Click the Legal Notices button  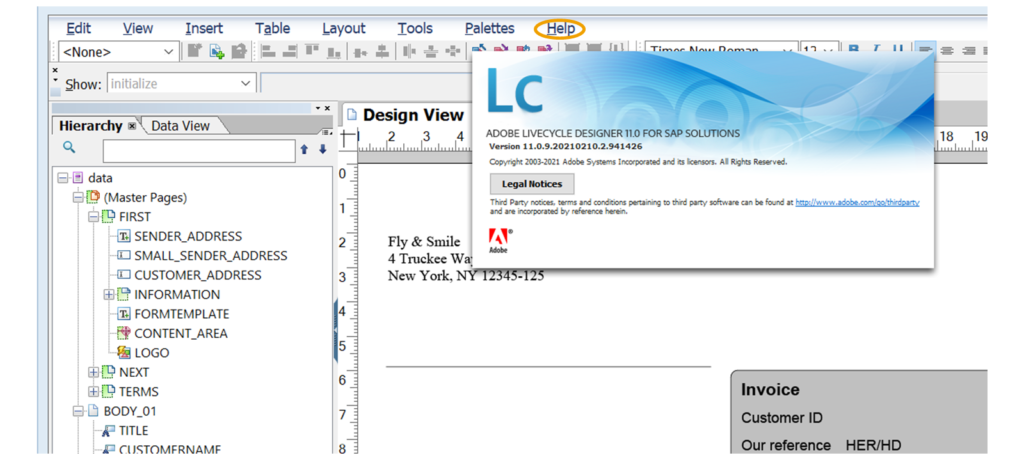[x=532, y=184]
